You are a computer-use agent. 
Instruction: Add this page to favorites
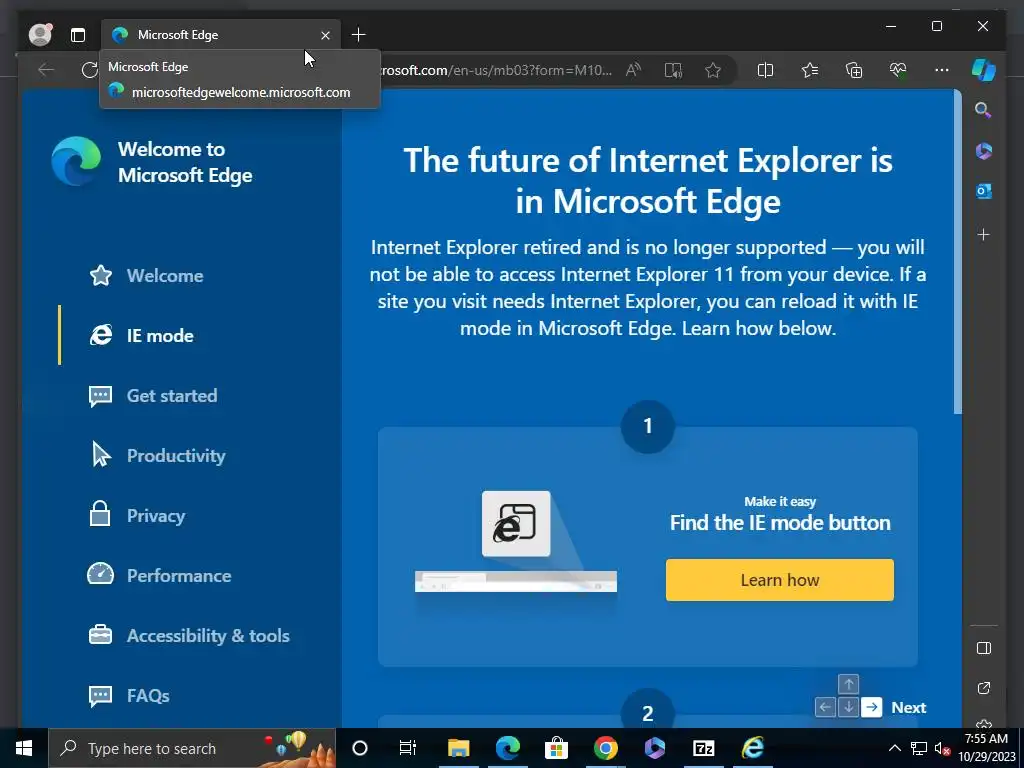pyautogui.click(x=712, y=70)
